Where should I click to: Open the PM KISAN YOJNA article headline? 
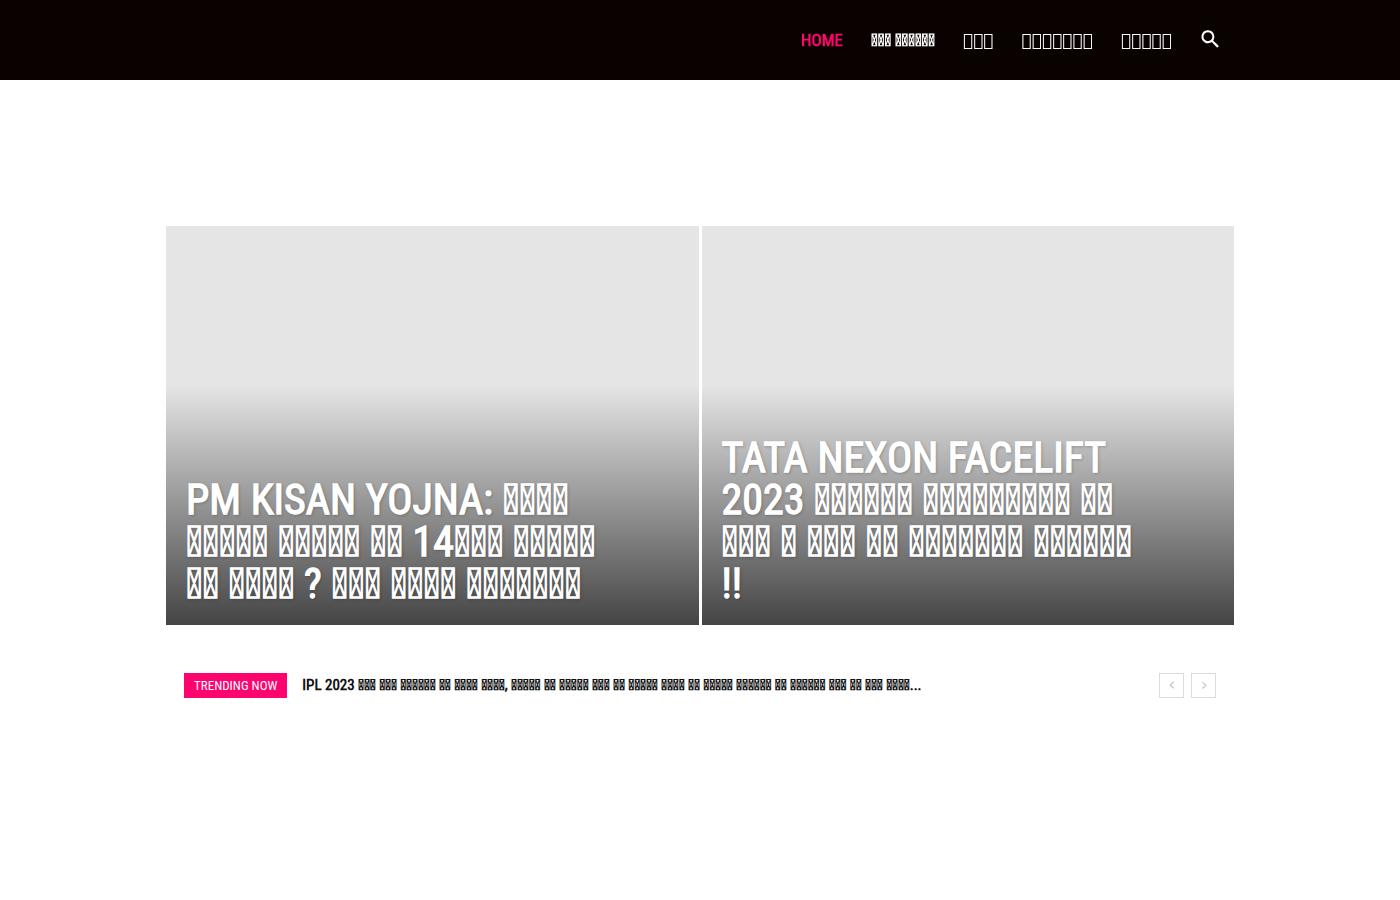(x=390, y=541)
